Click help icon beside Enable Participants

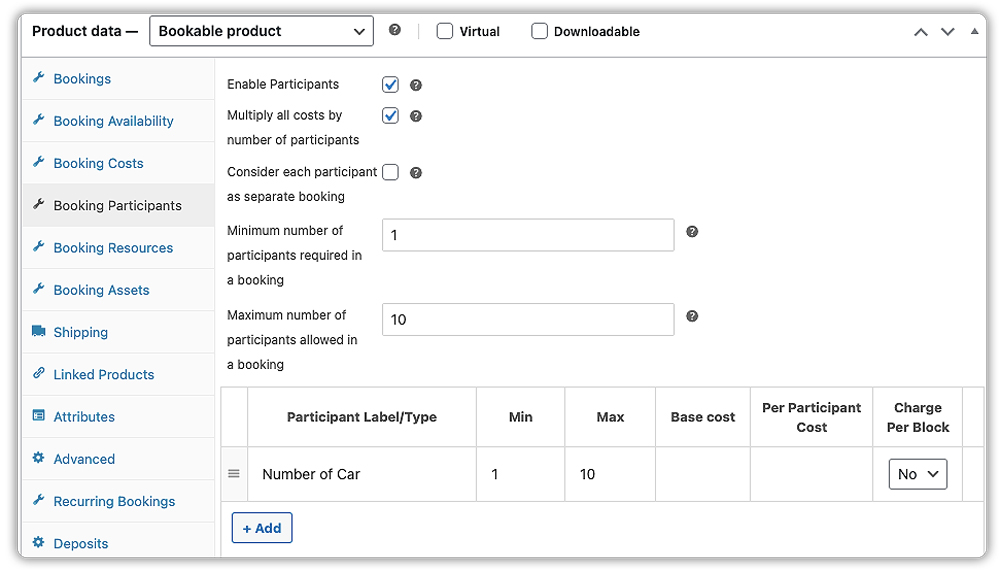(x=416, y=85)
